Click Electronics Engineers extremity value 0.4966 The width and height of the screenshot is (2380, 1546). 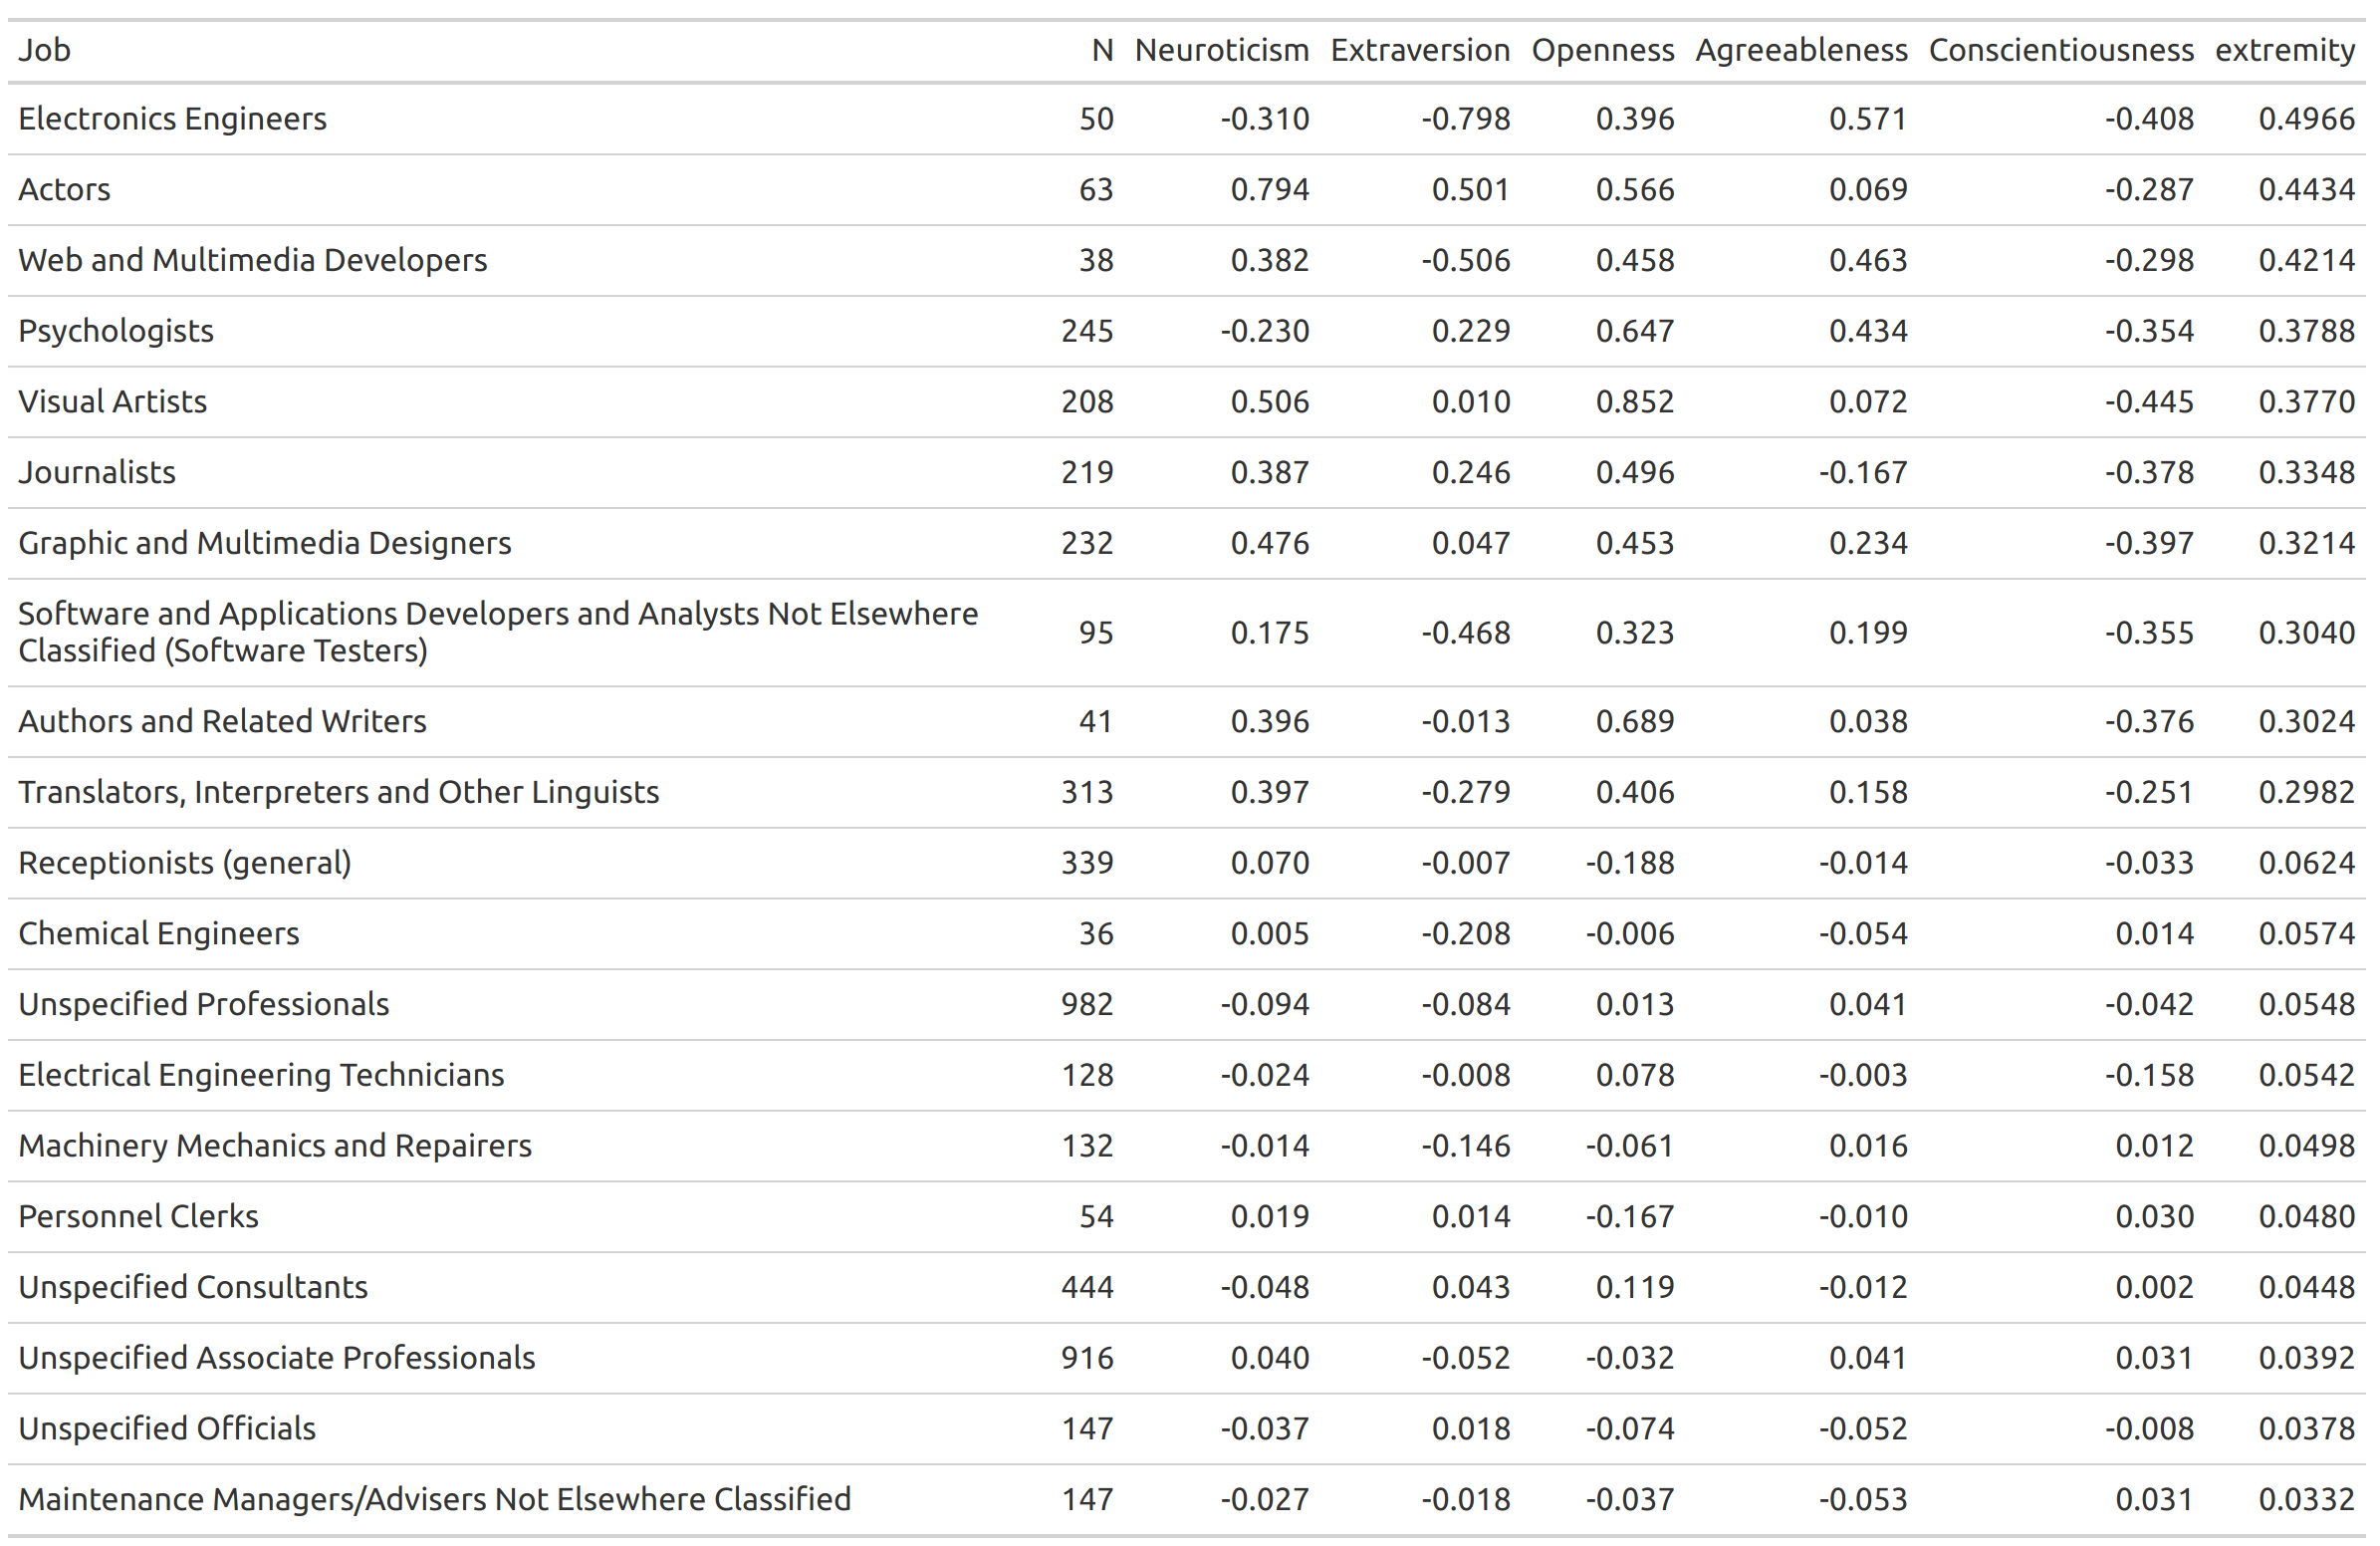pos(2307,119)
